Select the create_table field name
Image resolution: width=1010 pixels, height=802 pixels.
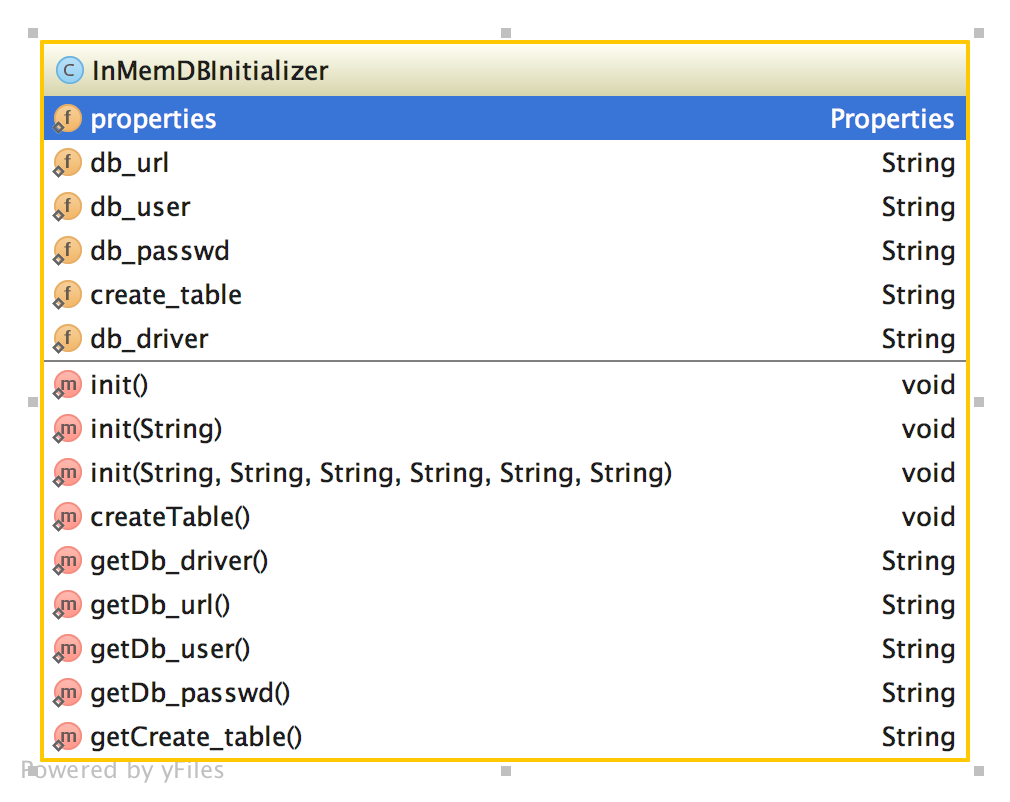[166, 295]
